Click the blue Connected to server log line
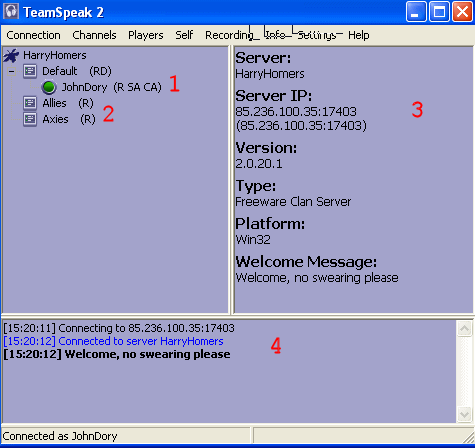The height and width of the screenshot is (448, 475). (113, 341)
